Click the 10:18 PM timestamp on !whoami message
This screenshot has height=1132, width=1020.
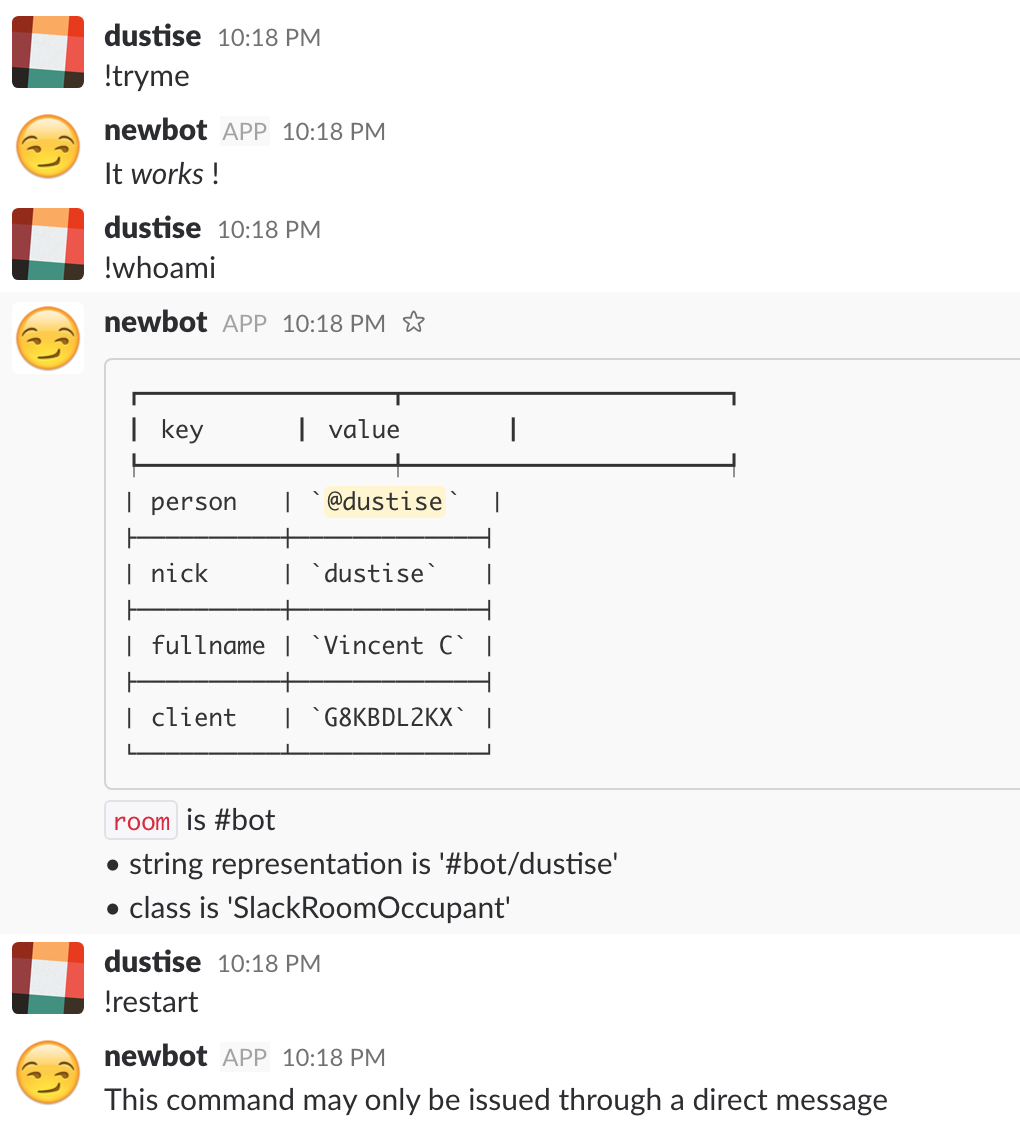coord(269,230)
